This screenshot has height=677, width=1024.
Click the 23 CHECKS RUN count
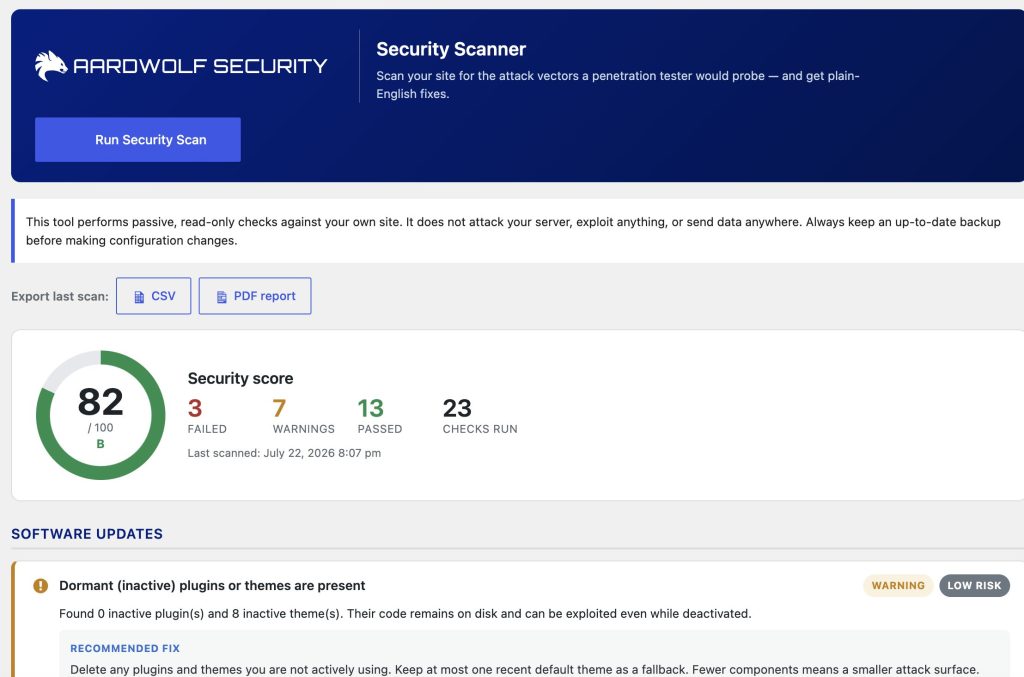point(480,416)
